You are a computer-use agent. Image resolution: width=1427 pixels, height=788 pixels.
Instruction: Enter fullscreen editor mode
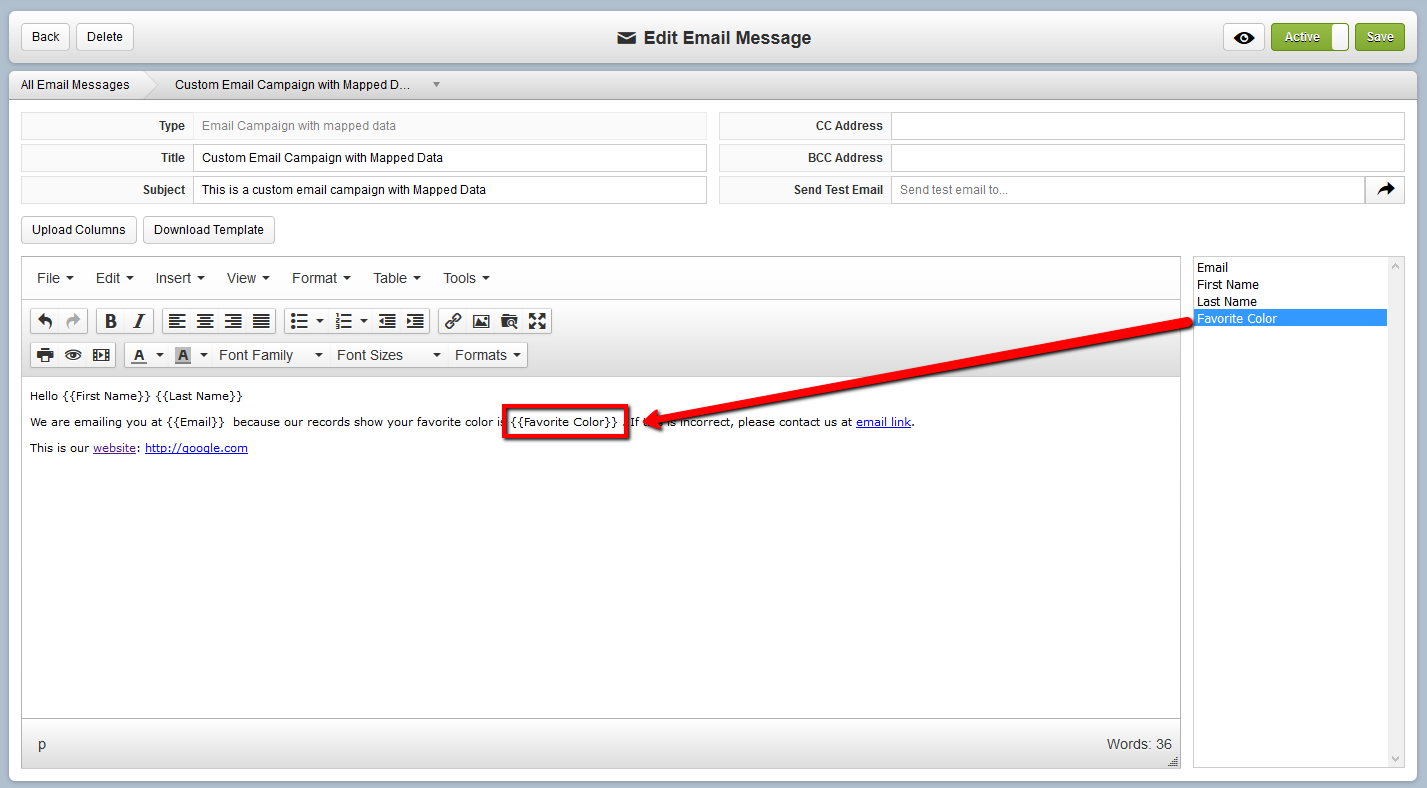point(537,321)
